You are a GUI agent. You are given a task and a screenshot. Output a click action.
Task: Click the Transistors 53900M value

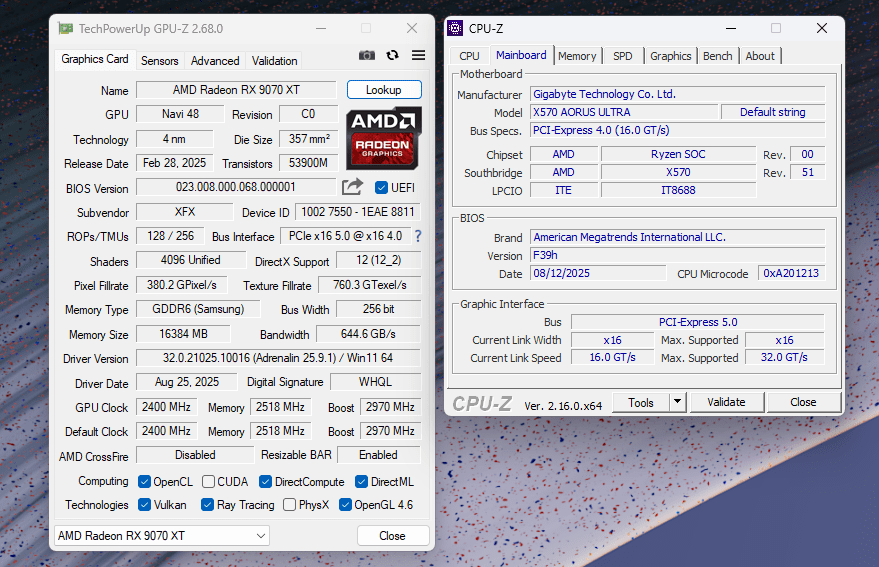[308, 163]
